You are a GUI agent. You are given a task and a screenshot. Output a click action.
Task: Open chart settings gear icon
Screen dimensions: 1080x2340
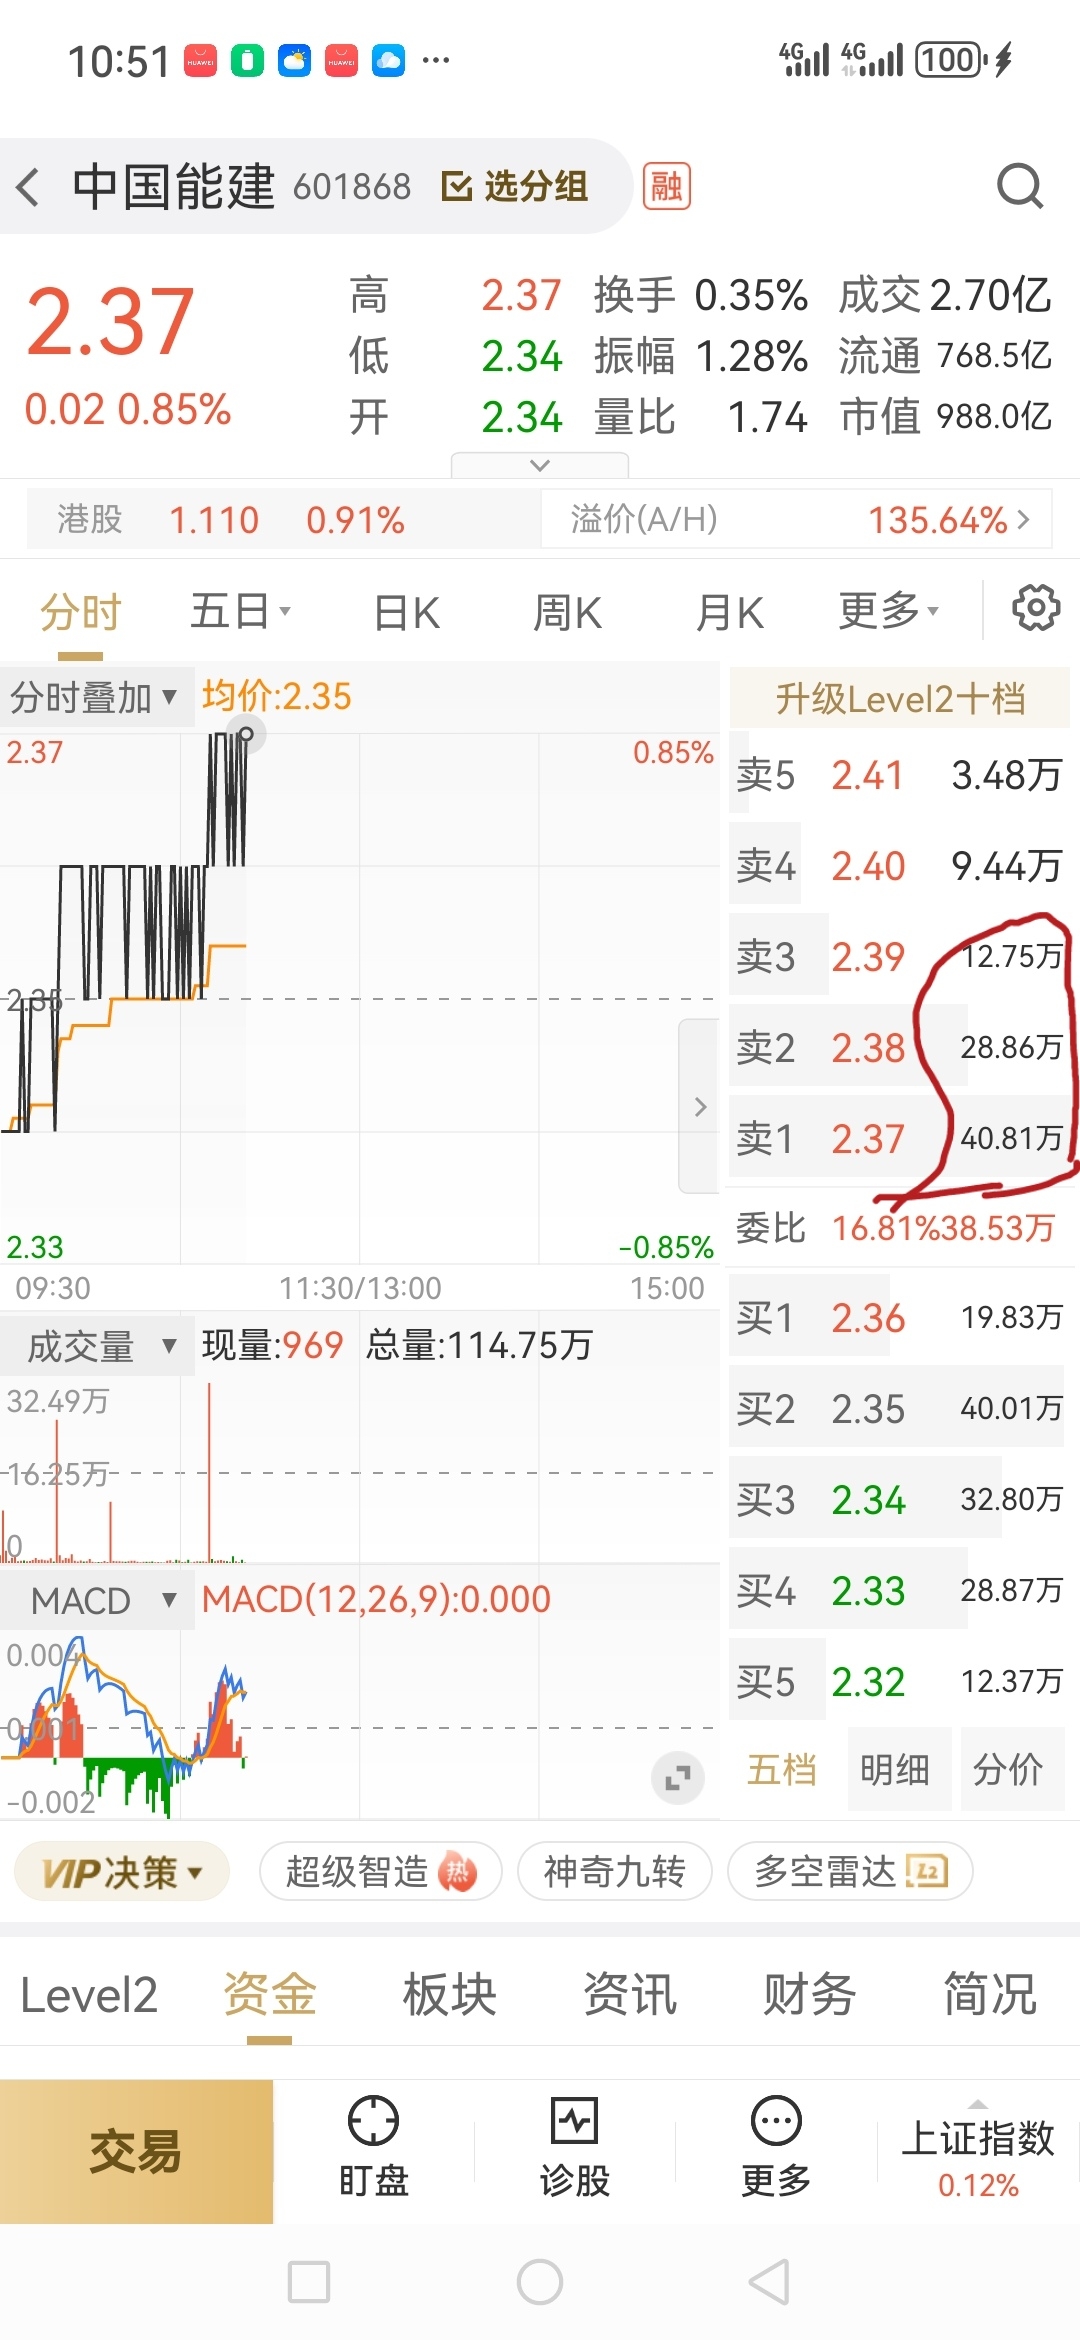point(1036,608)
